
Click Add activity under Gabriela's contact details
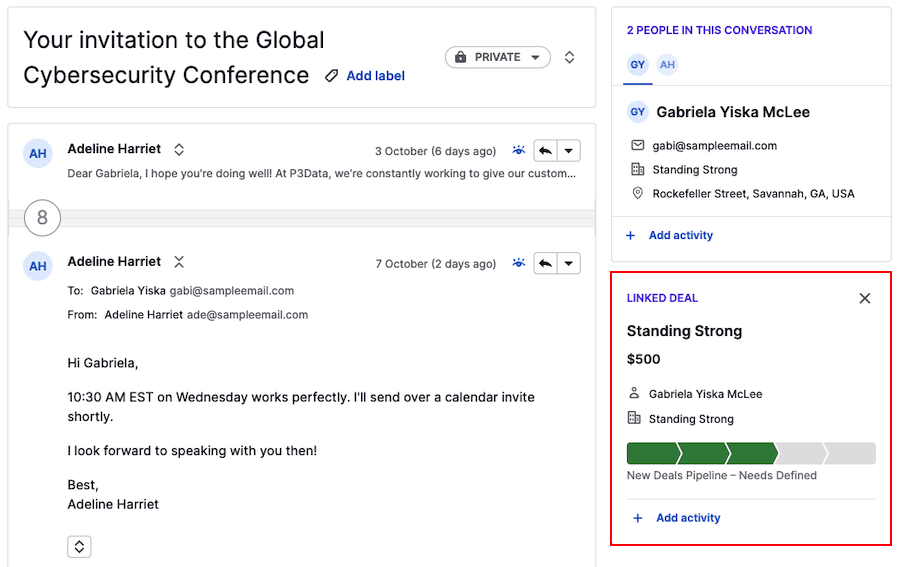(x=680, y=235)
